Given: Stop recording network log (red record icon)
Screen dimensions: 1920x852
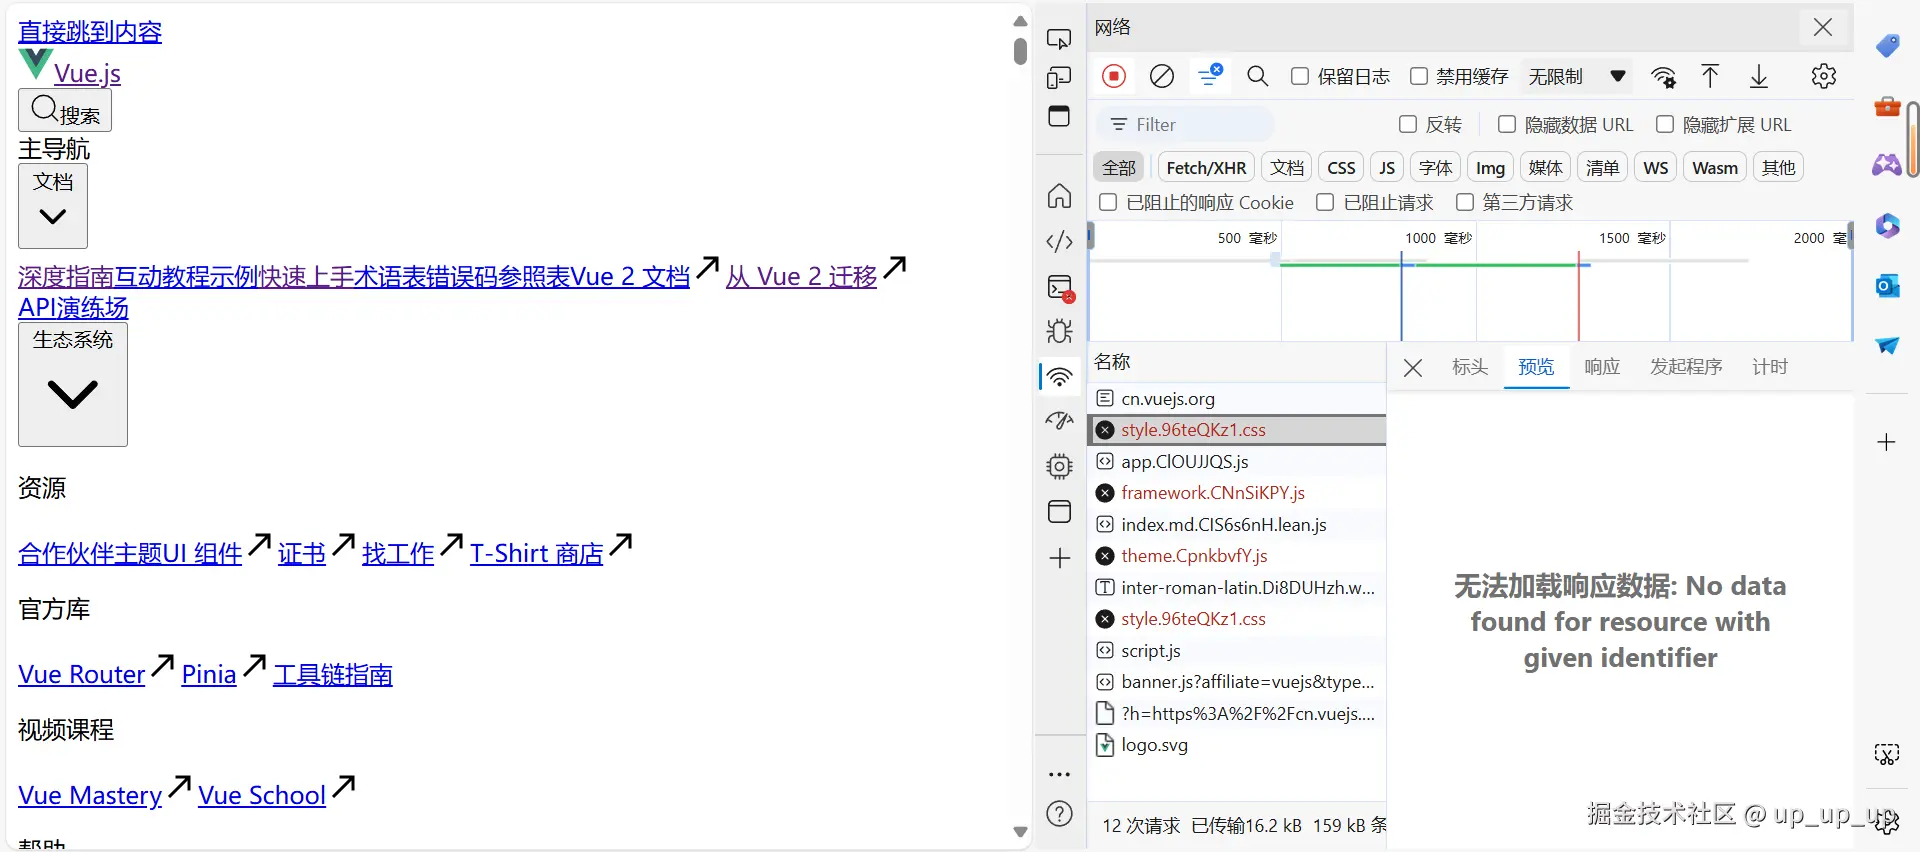Looking at the screenshot, I should point(1114,76).
